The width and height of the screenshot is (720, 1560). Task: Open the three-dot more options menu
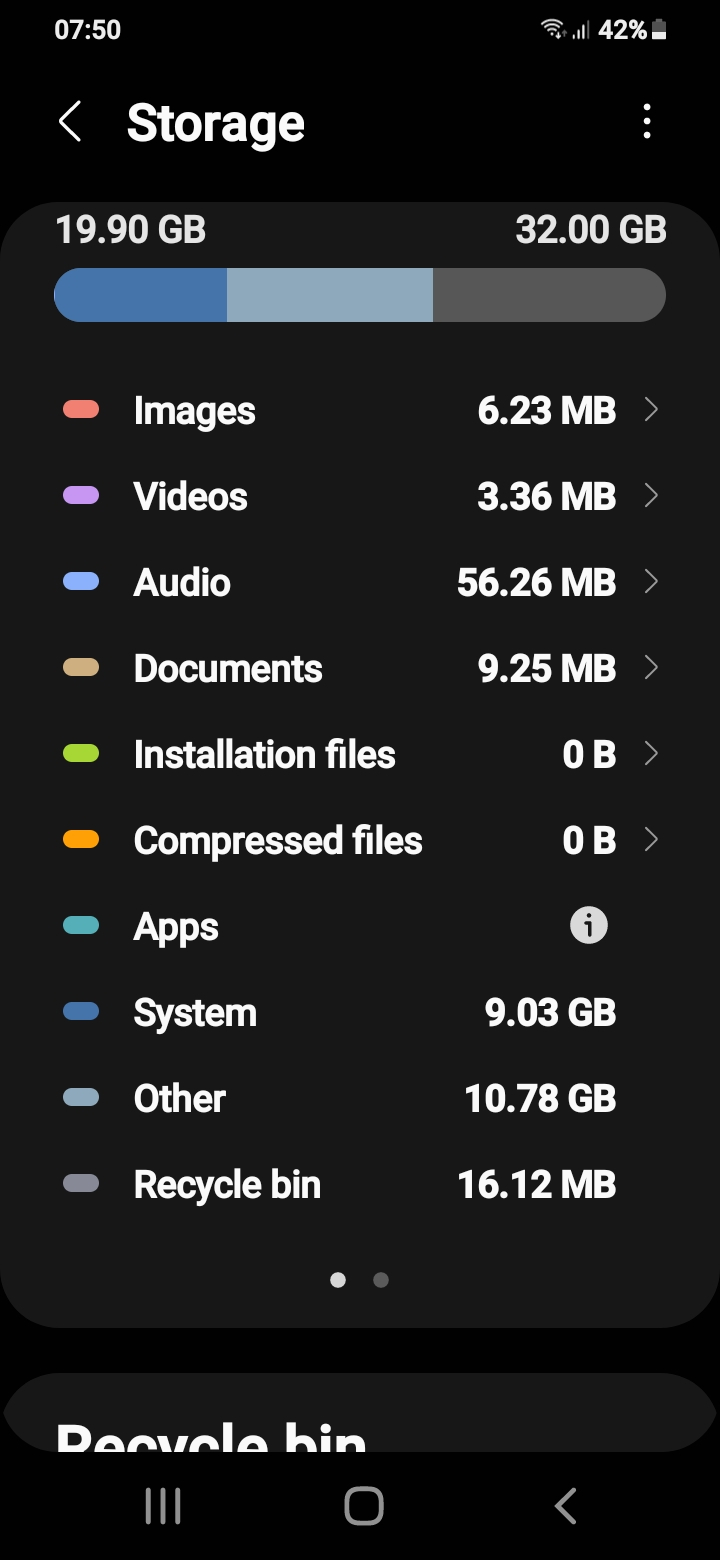[647, 122]
